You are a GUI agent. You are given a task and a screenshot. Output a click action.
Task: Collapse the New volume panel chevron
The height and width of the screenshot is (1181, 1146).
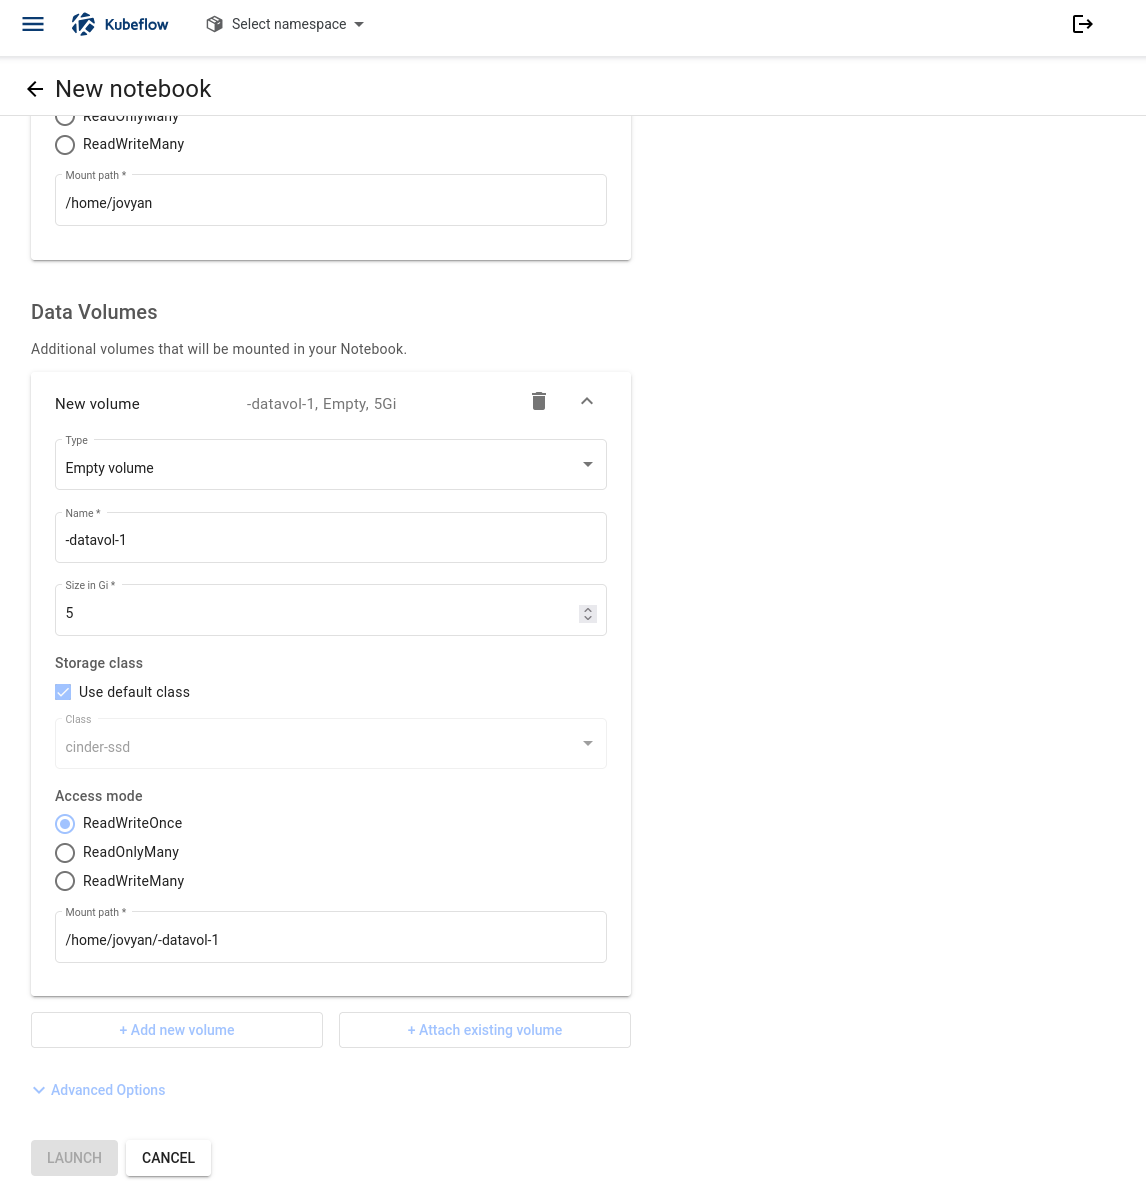click(x=587, y=401)
